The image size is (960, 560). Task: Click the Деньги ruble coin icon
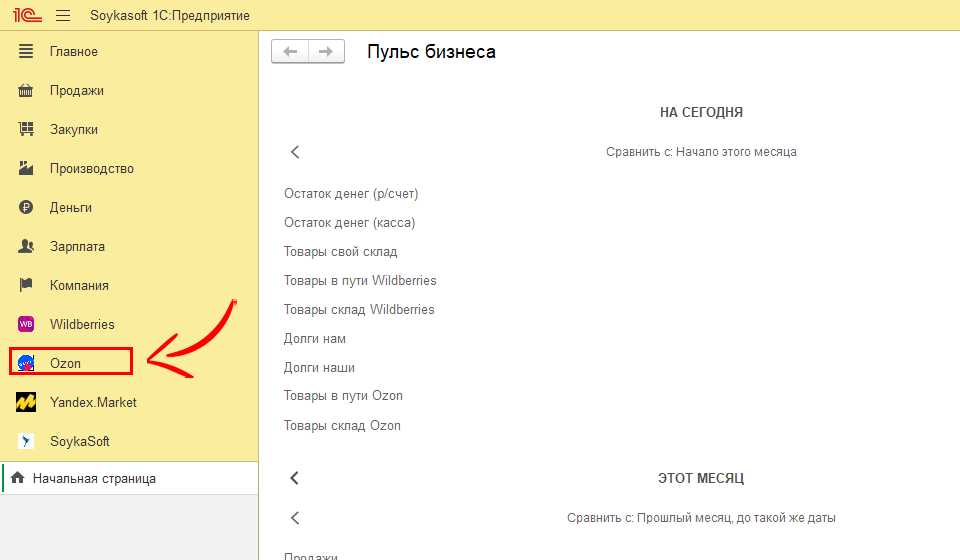click(27, 207)
